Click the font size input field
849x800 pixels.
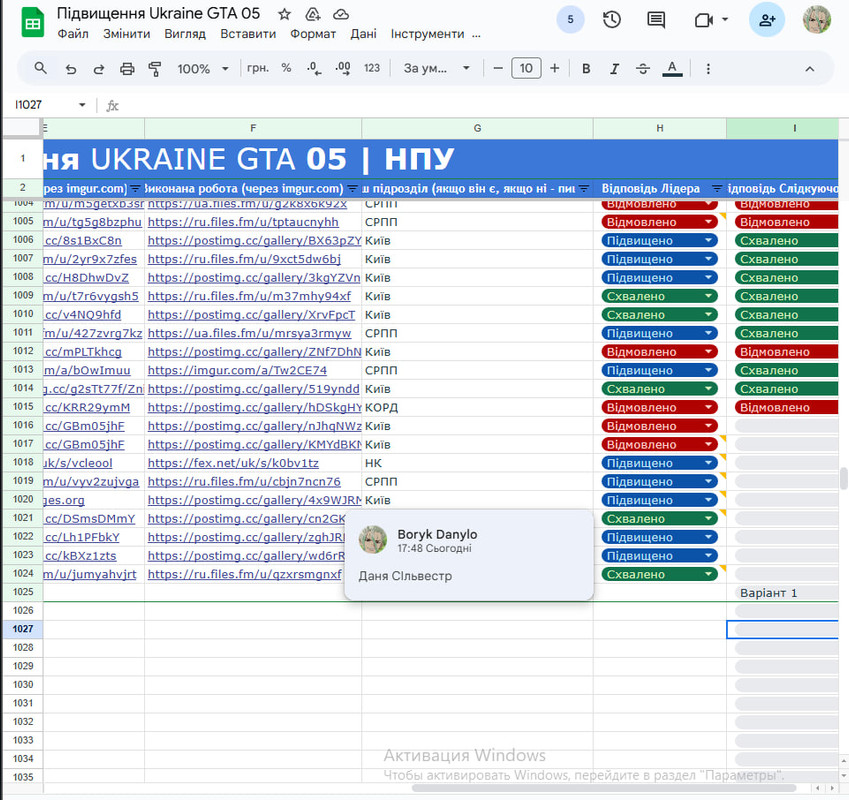(x=526, y=68)
